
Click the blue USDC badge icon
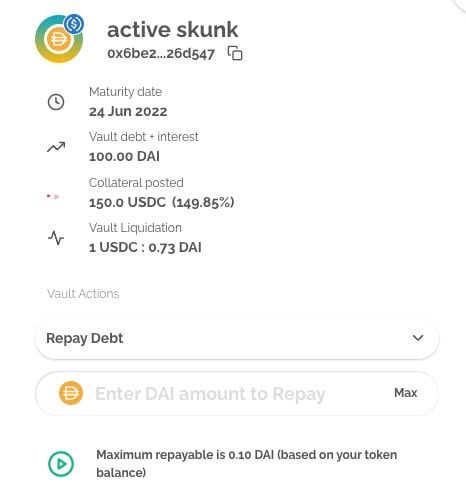(74, 24)
